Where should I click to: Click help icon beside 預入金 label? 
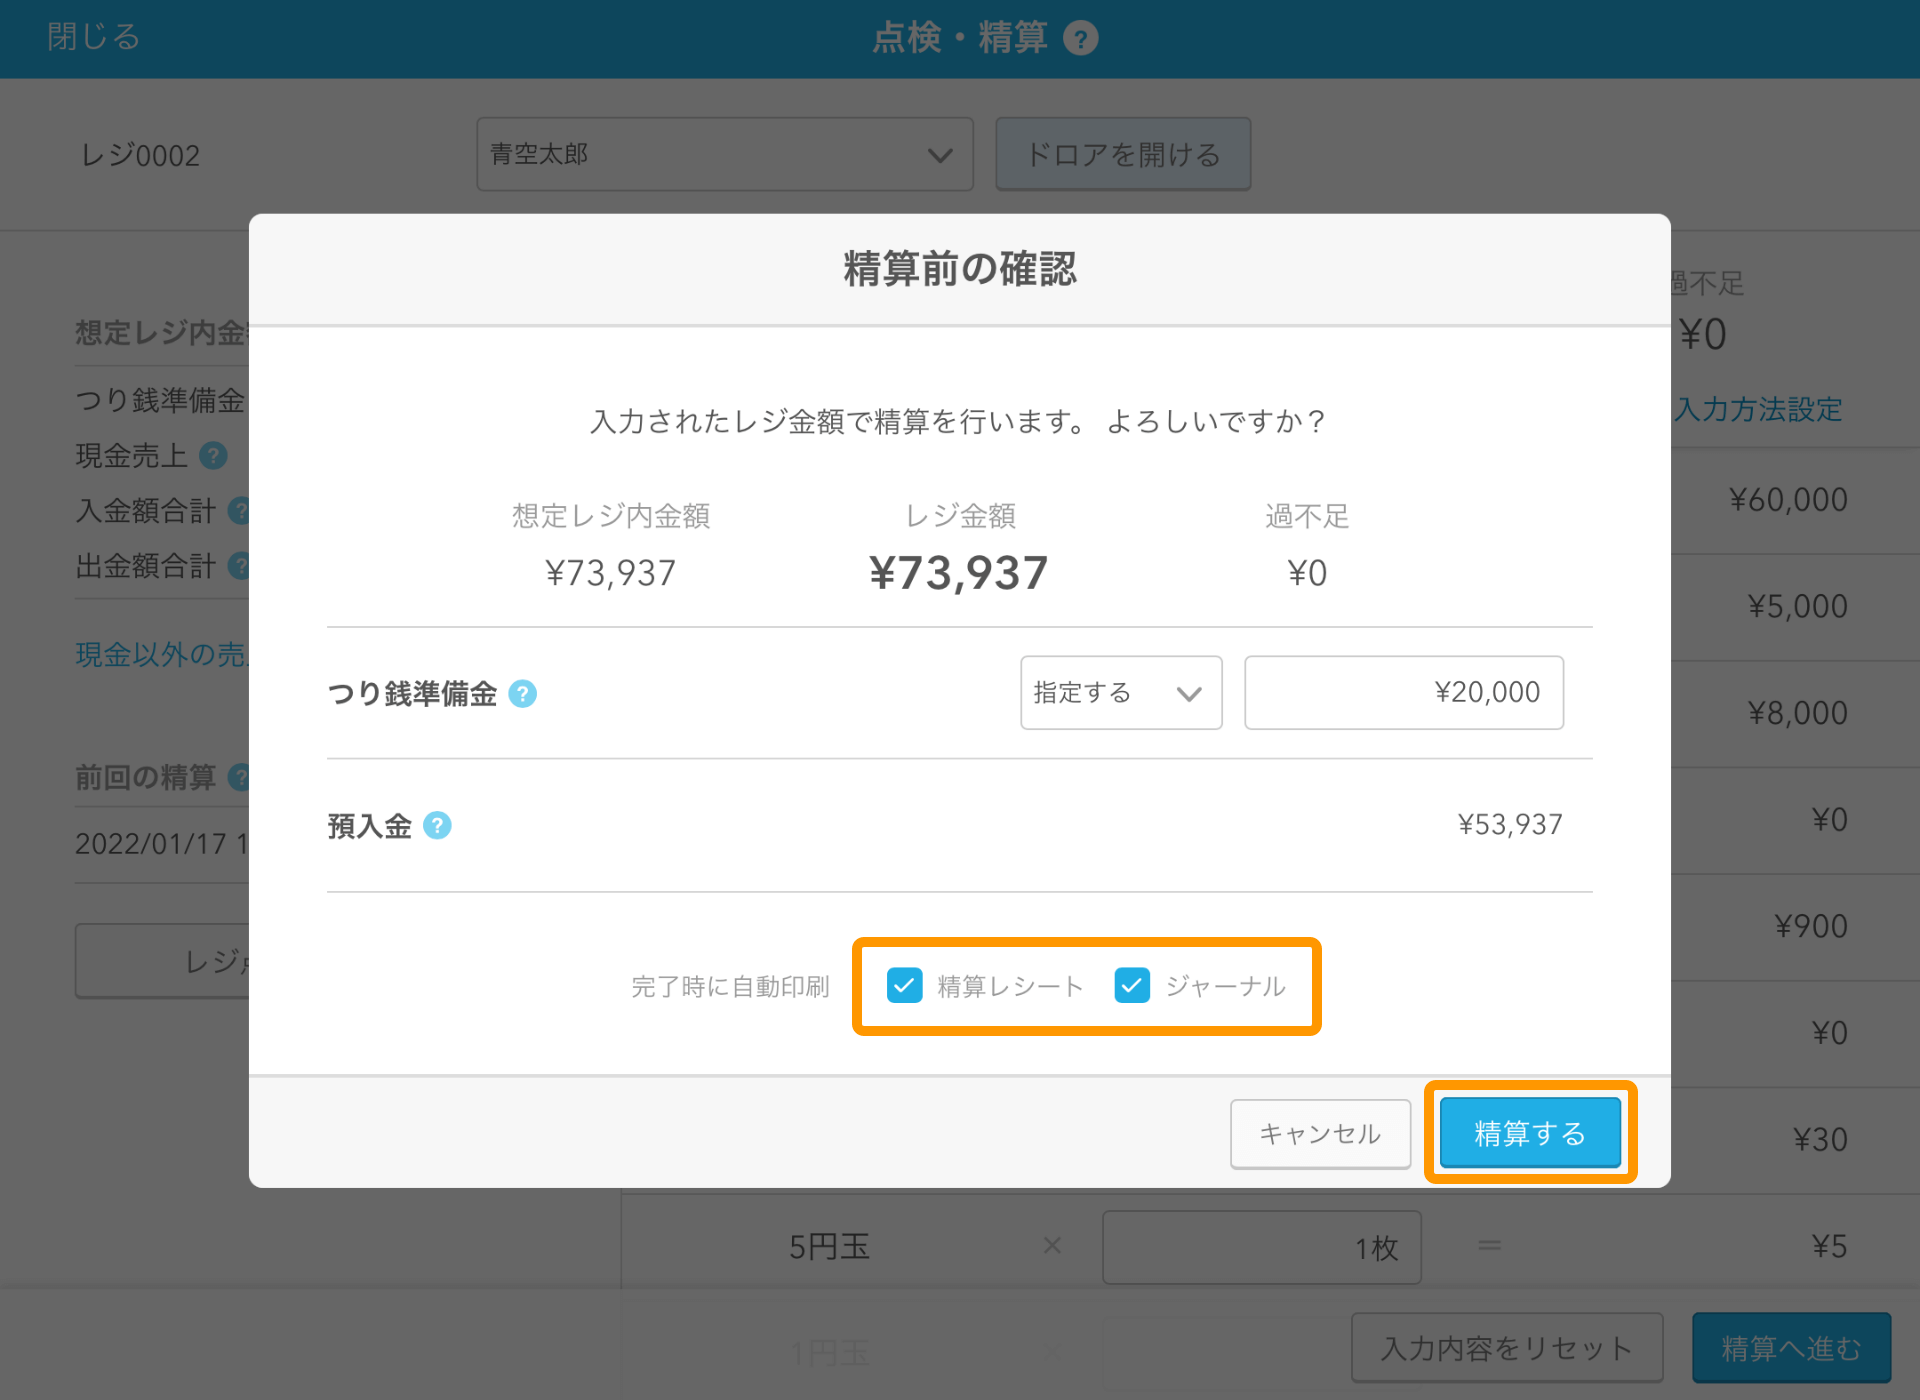[x=437, y=825]
